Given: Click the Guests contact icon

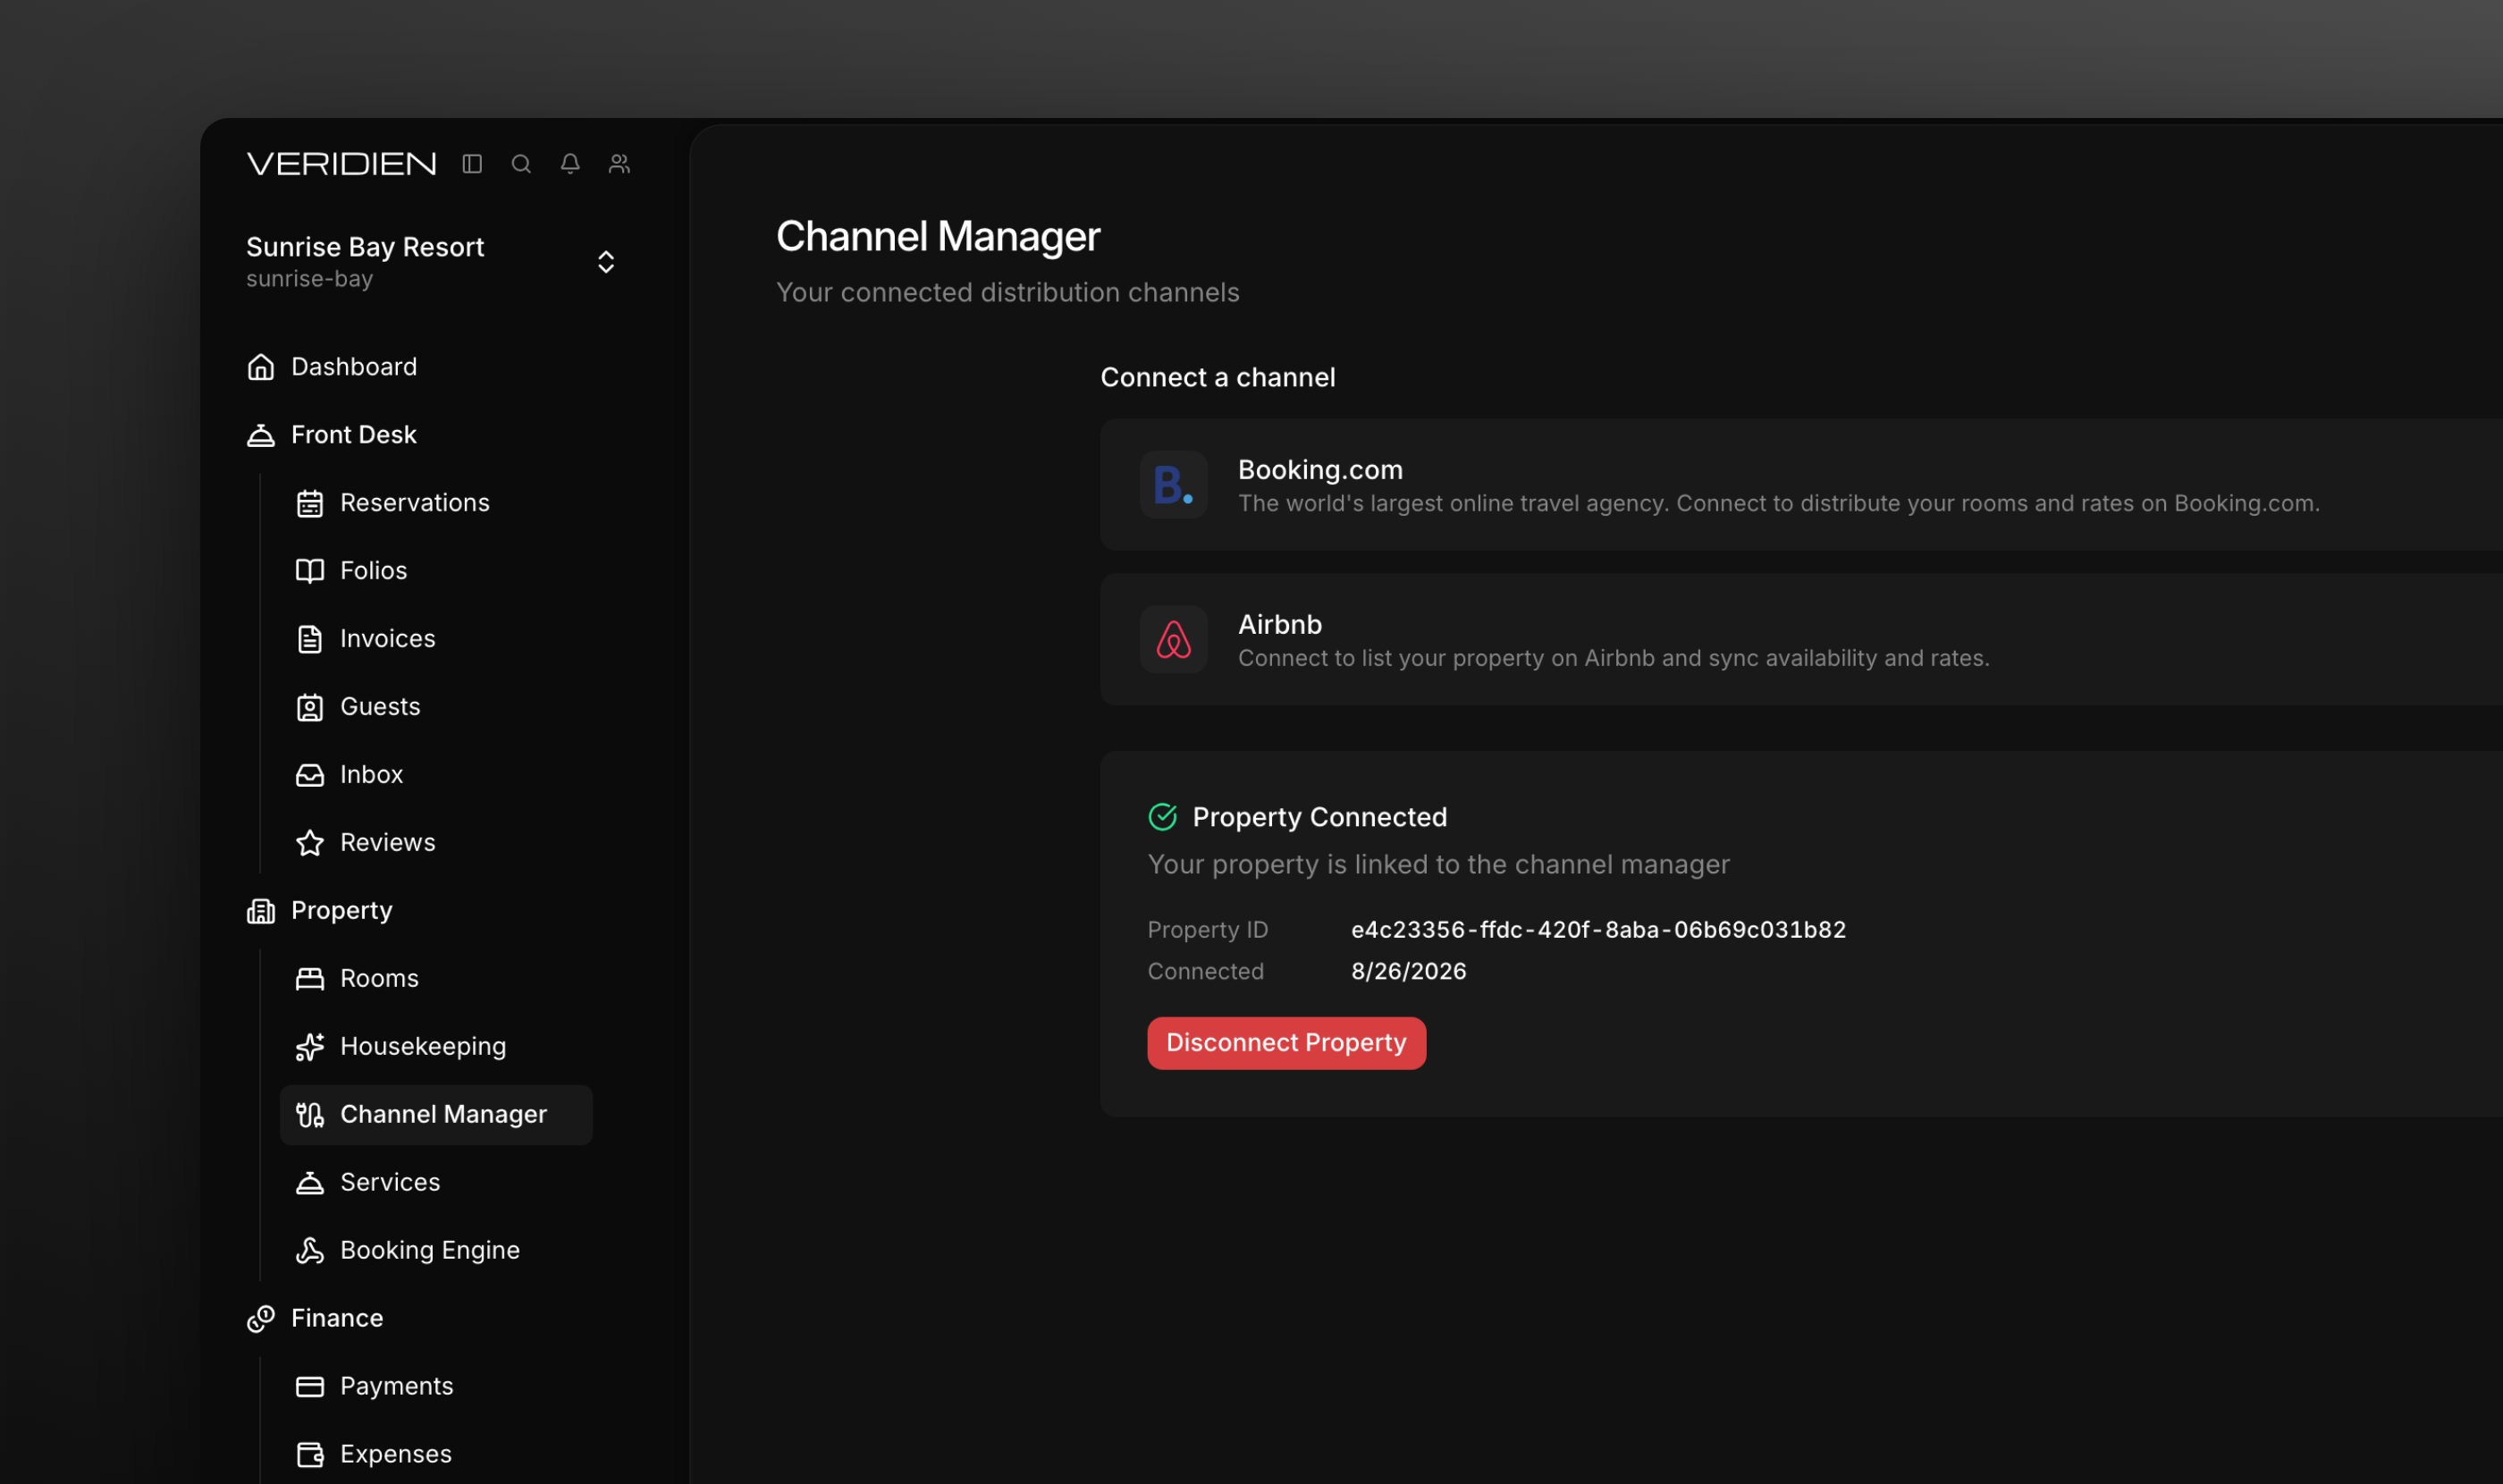Looking at the screenshot, I should coord(310,706).
